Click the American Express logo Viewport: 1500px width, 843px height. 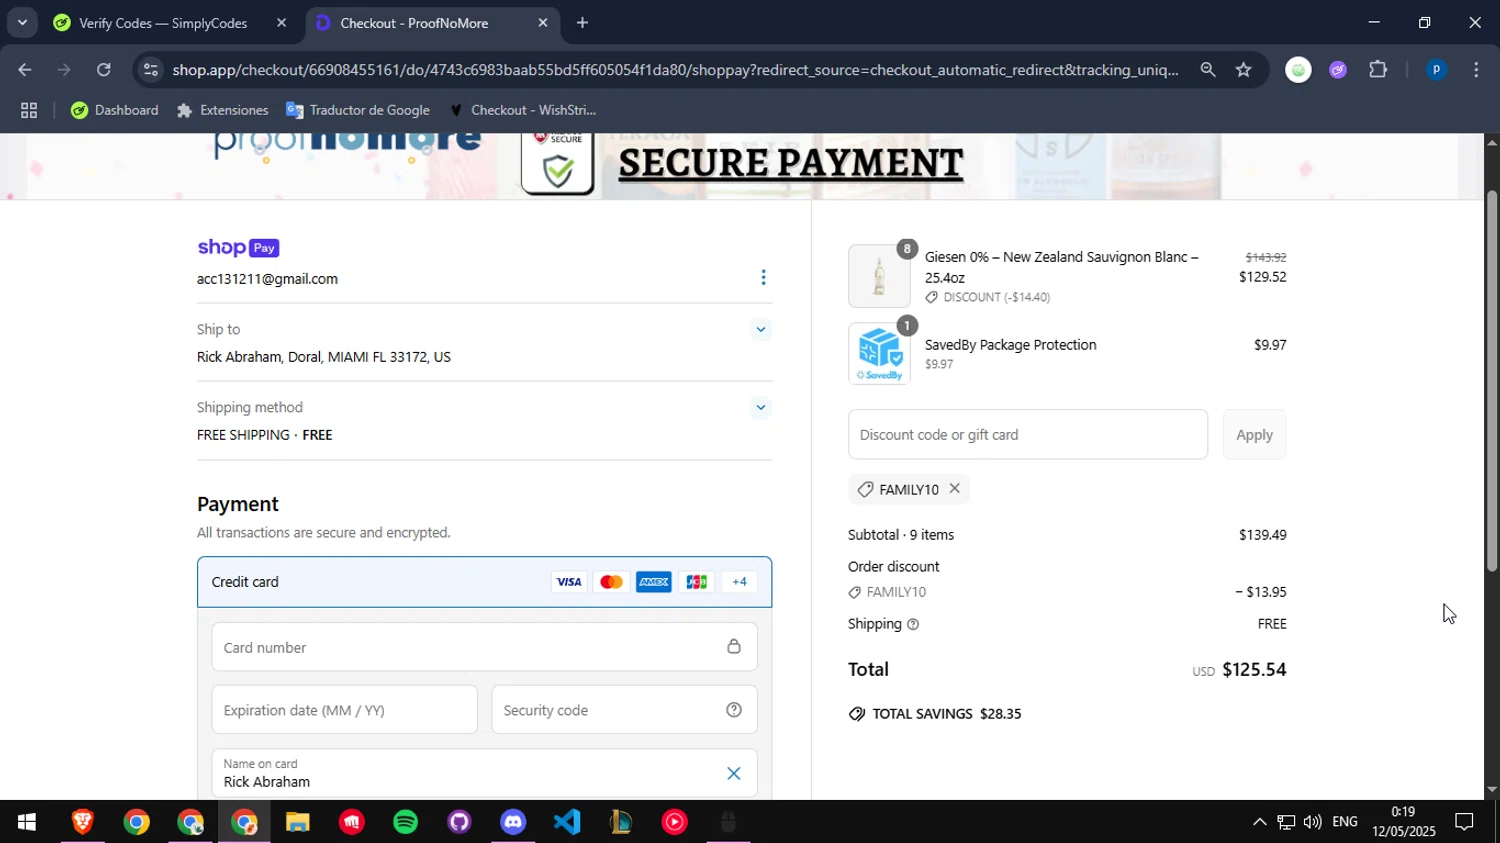[x=654, y=582]
